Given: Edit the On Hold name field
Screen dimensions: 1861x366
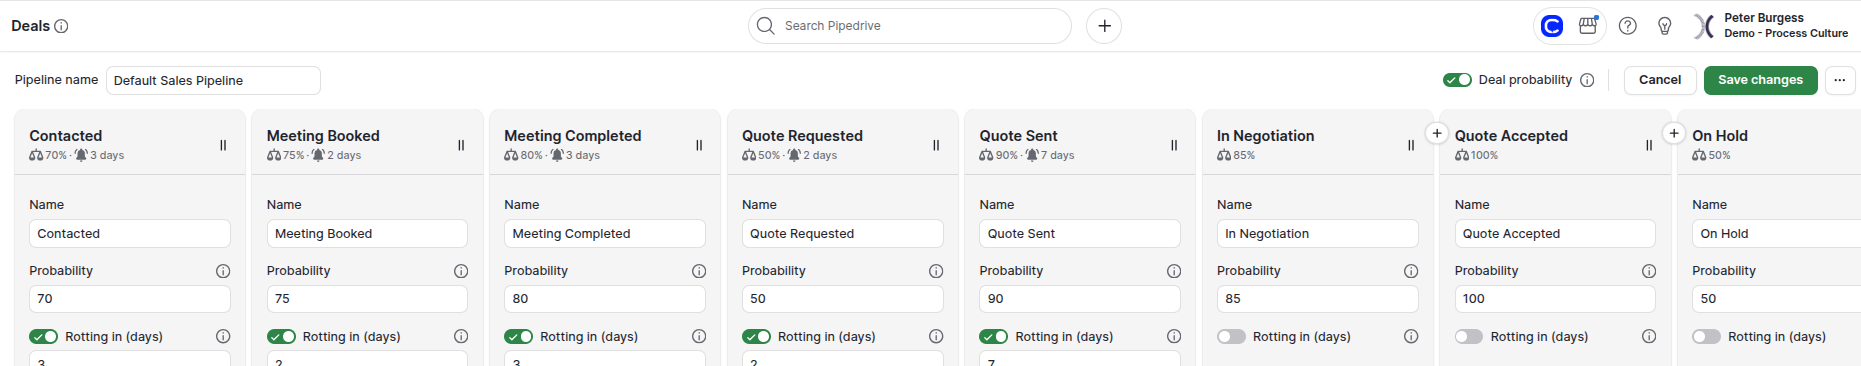Looking at the screenshot, I should pyautogui.click(x=1776, y=233).
